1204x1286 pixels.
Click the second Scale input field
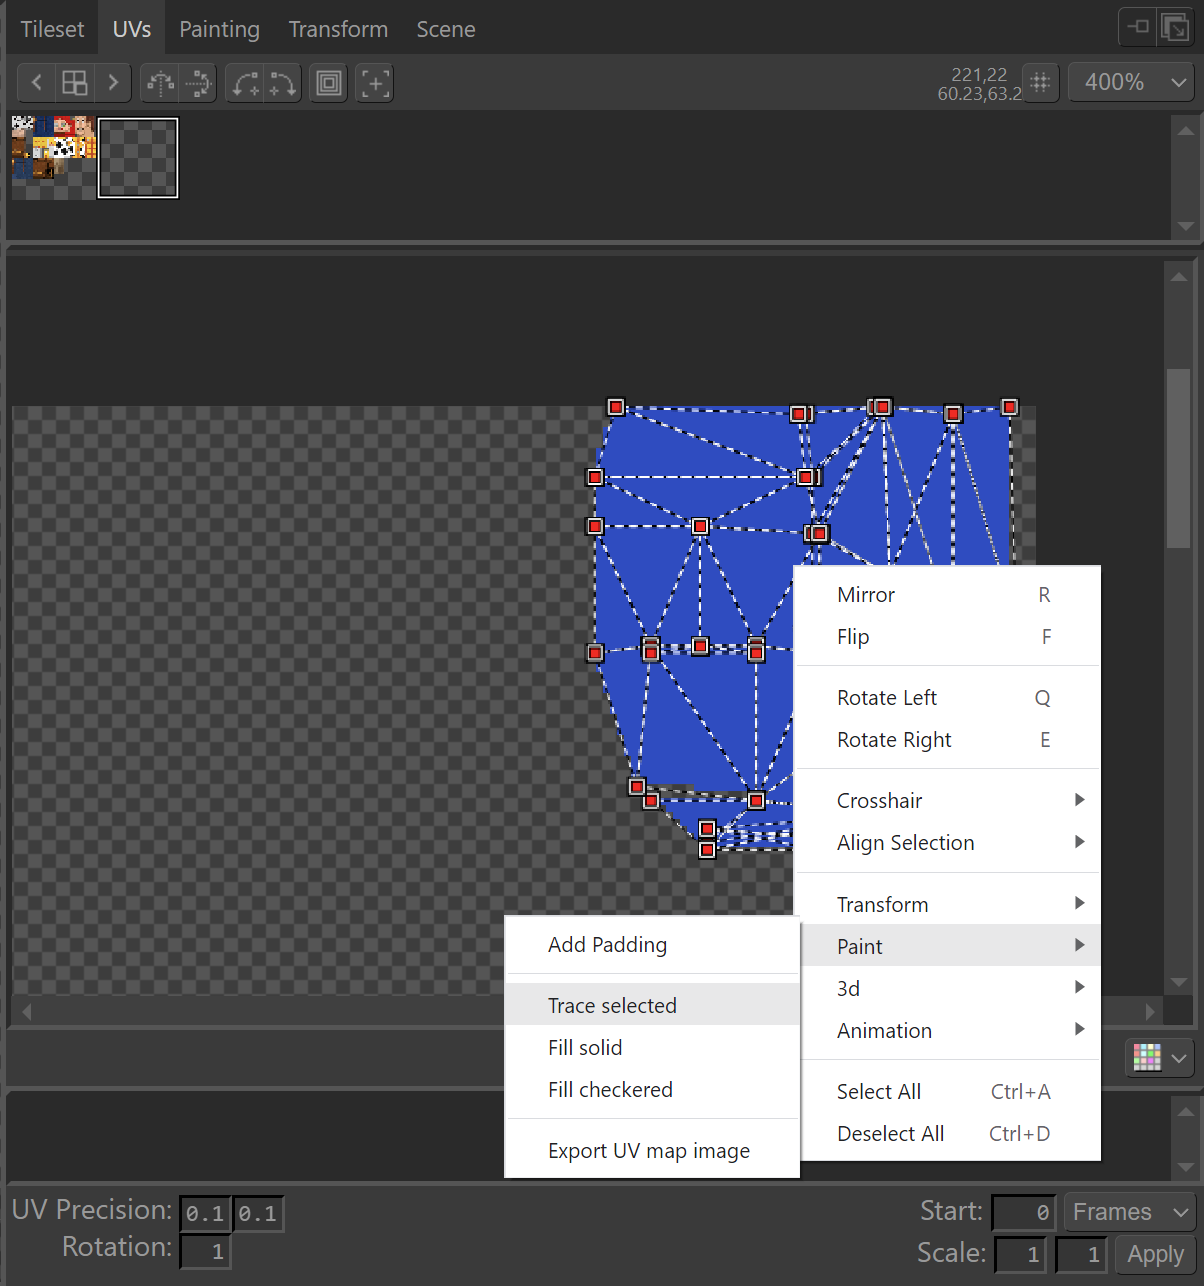coord(1081,1254)
